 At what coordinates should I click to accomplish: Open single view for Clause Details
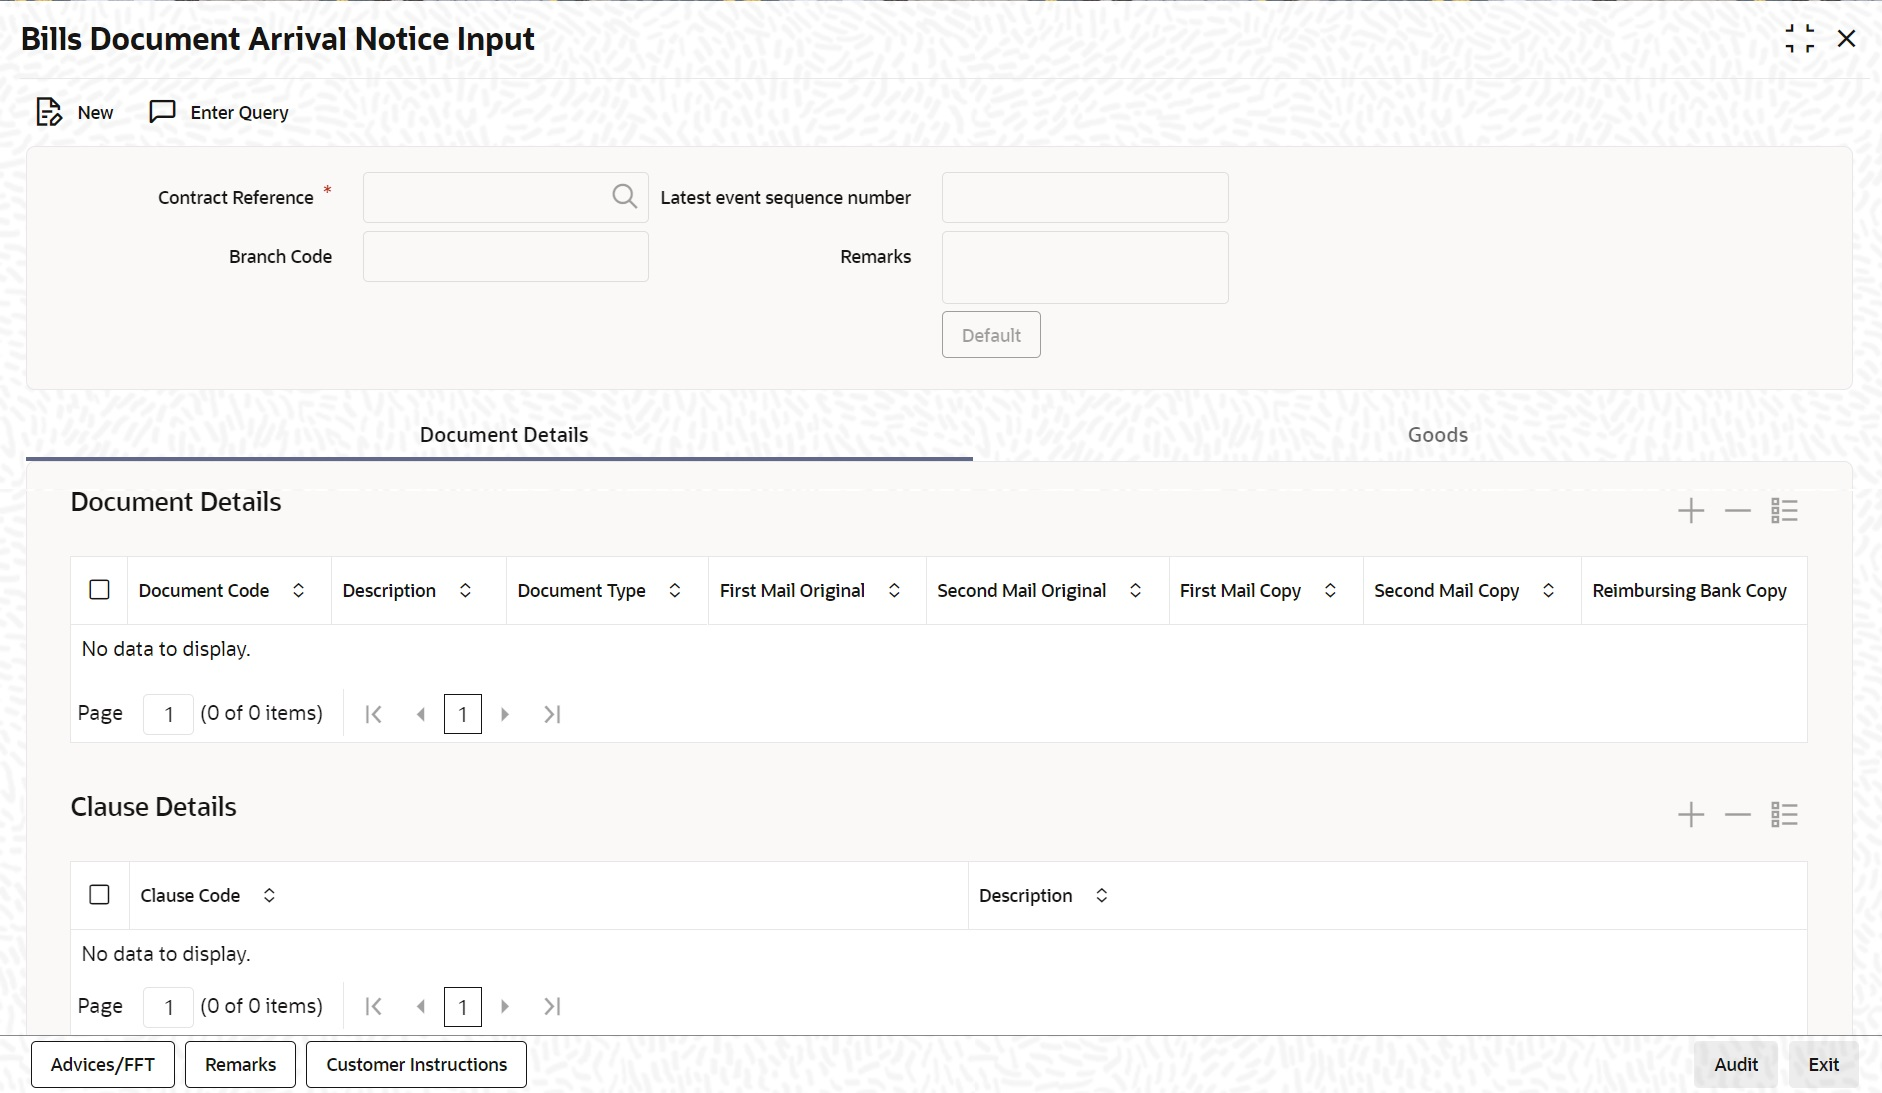tap(1785, 815)
